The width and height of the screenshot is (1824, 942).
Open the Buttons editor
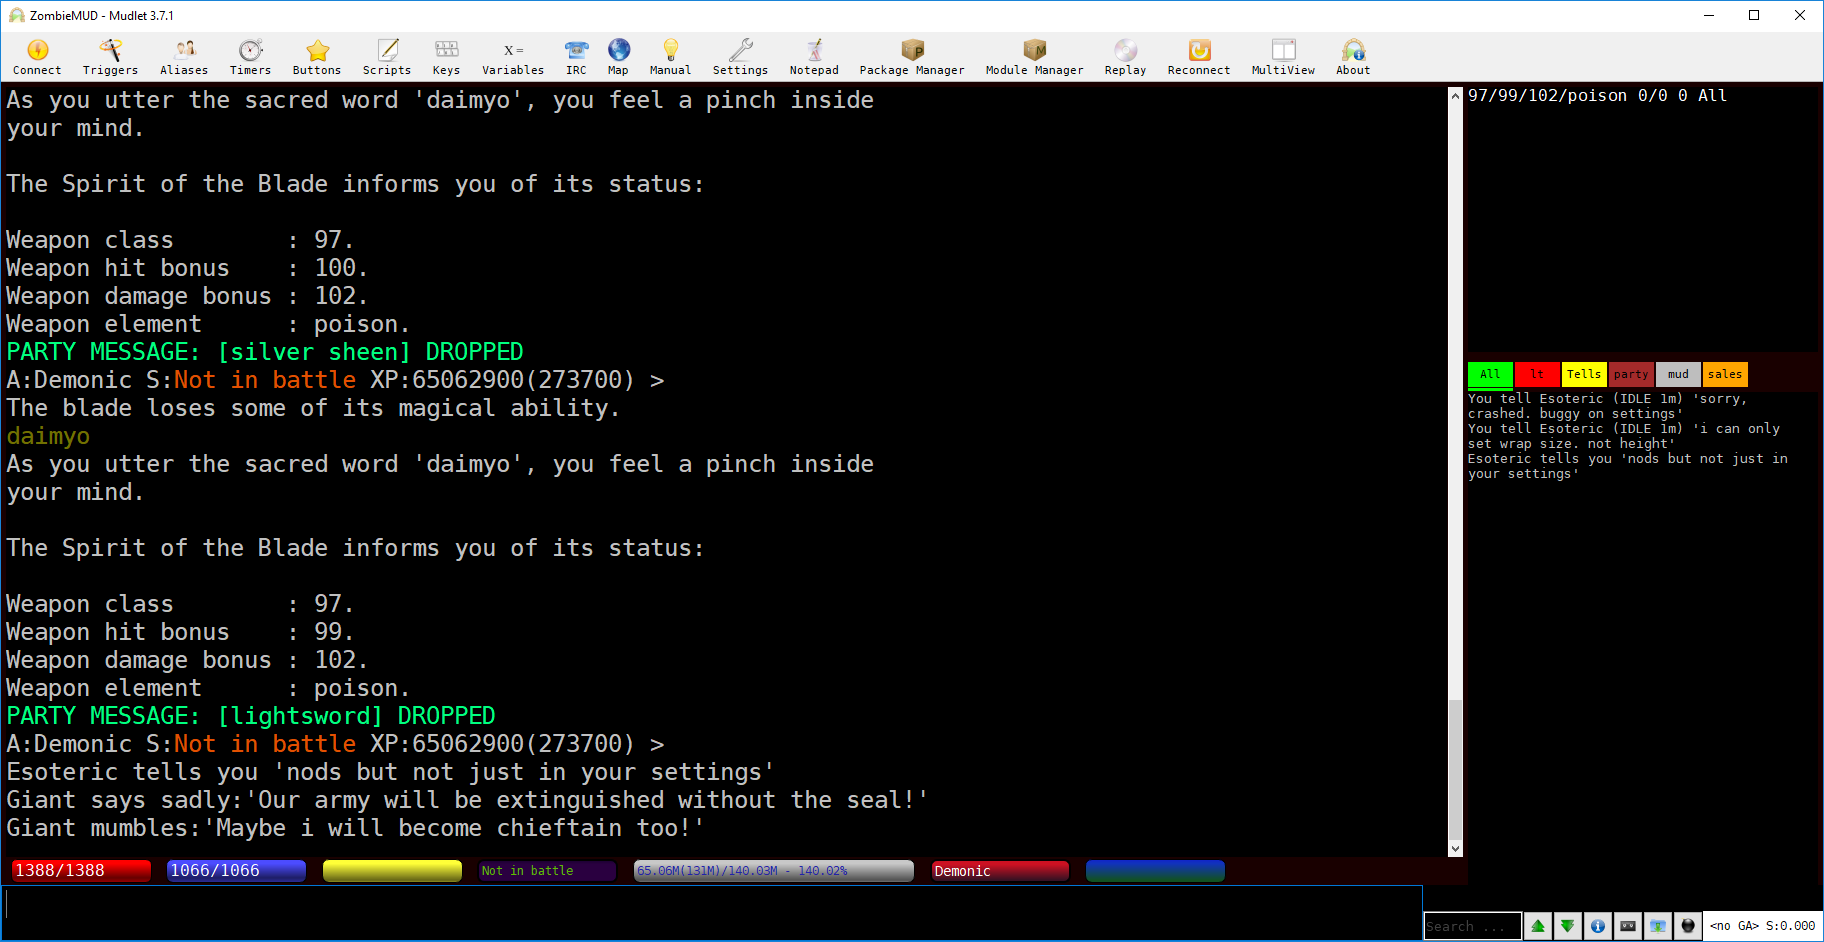pyautogui.click(x=317, y=57)
